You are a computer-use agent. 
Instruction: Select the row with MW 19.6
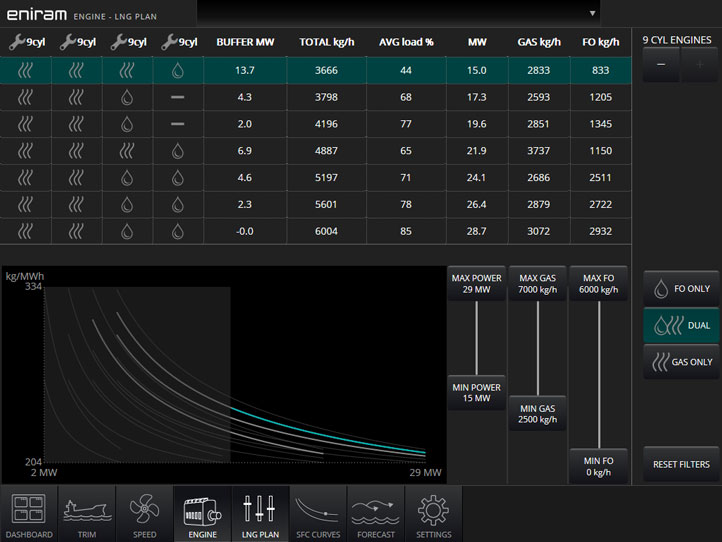point(315,124)
